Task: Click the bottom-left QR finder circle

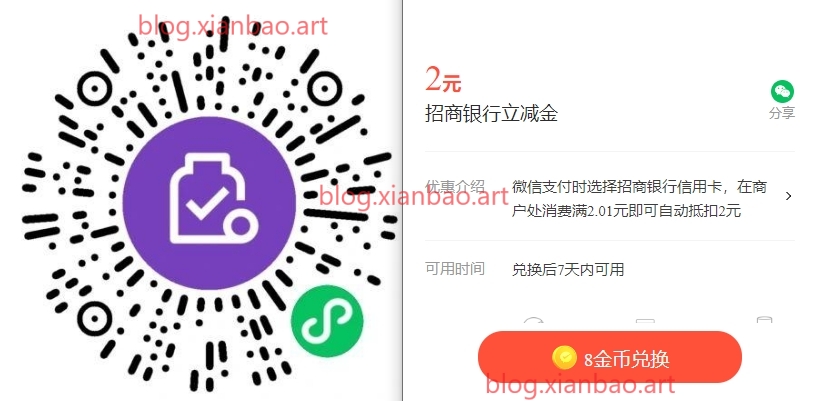Action: [x=94, y=319]
